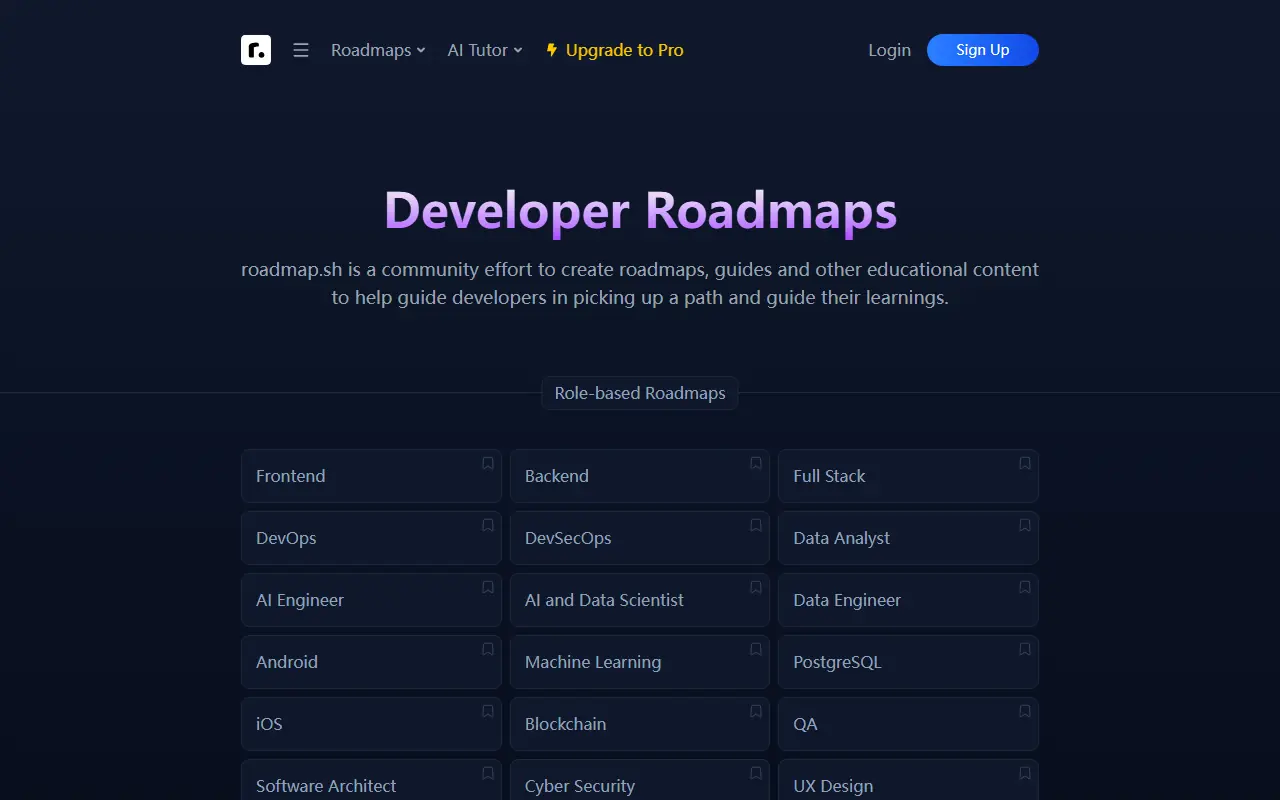Open the roadmap.sh logo home link

coord(256,50)
